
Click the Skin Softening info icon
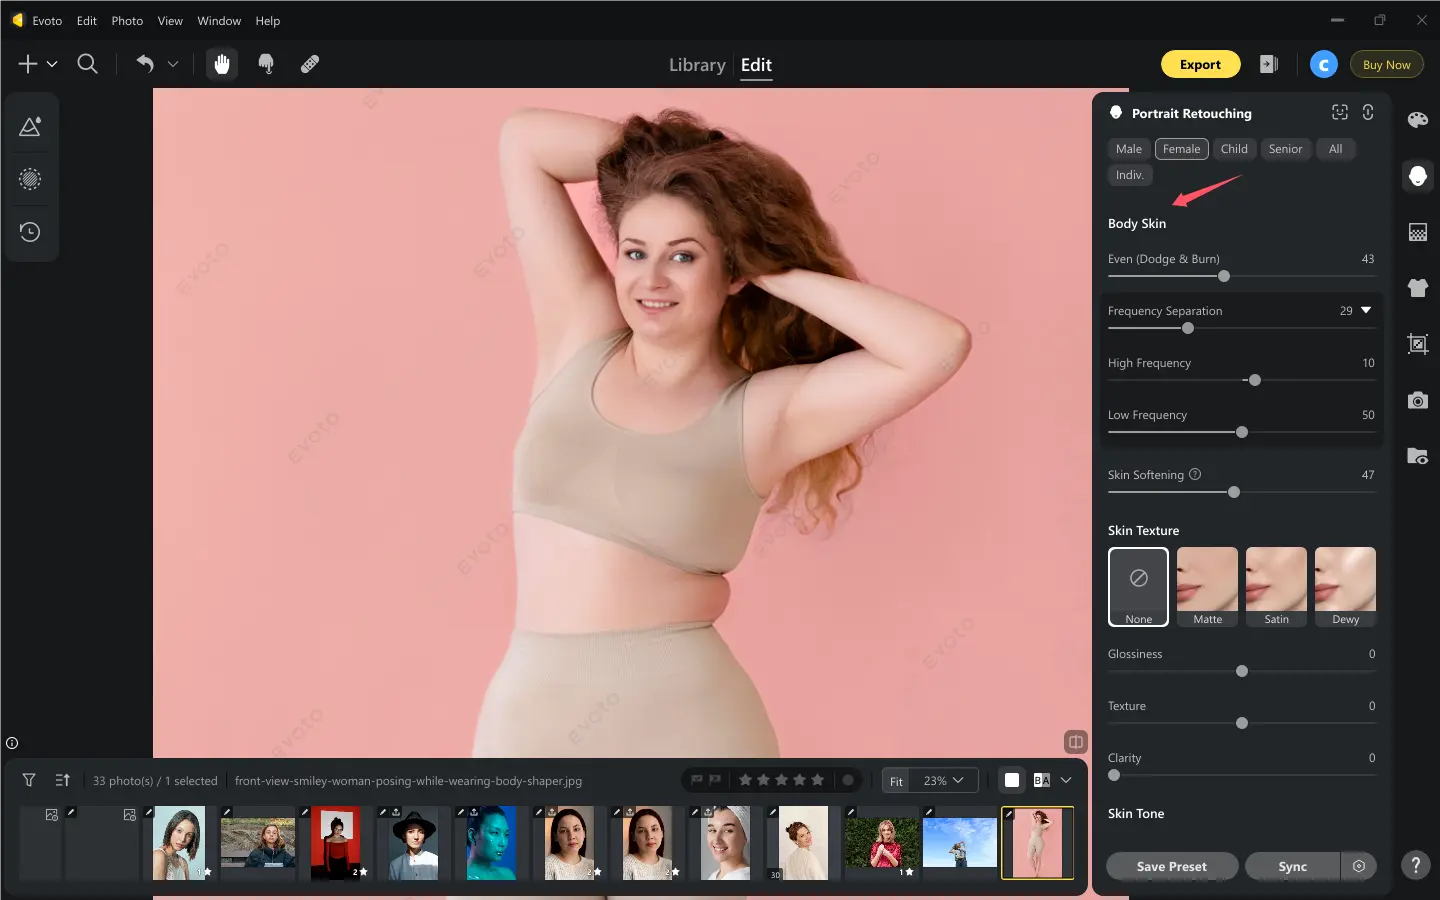(x=1195, y=474)
